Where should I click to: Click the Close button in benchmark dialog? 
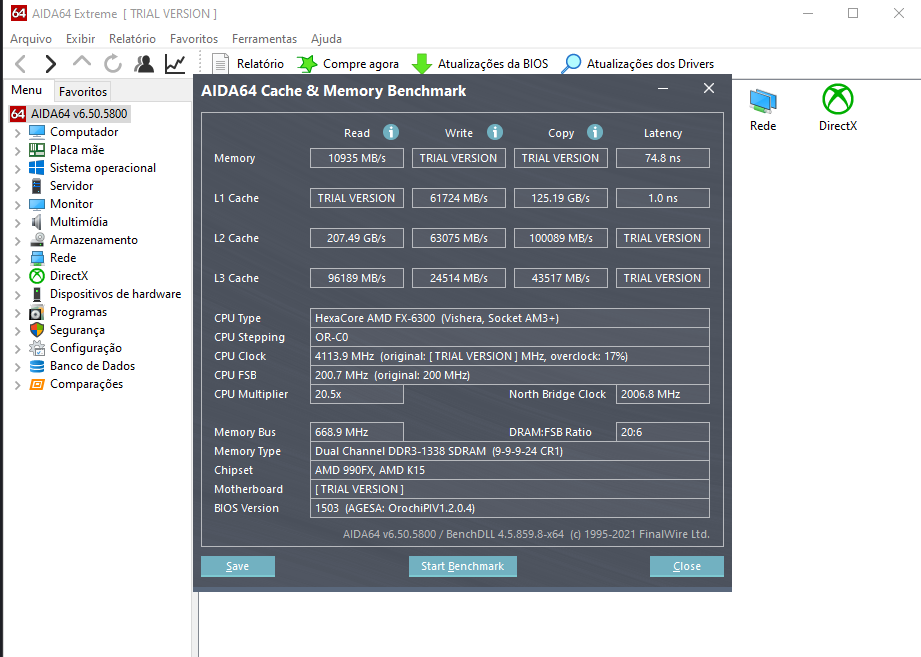[x=687, y=566]
